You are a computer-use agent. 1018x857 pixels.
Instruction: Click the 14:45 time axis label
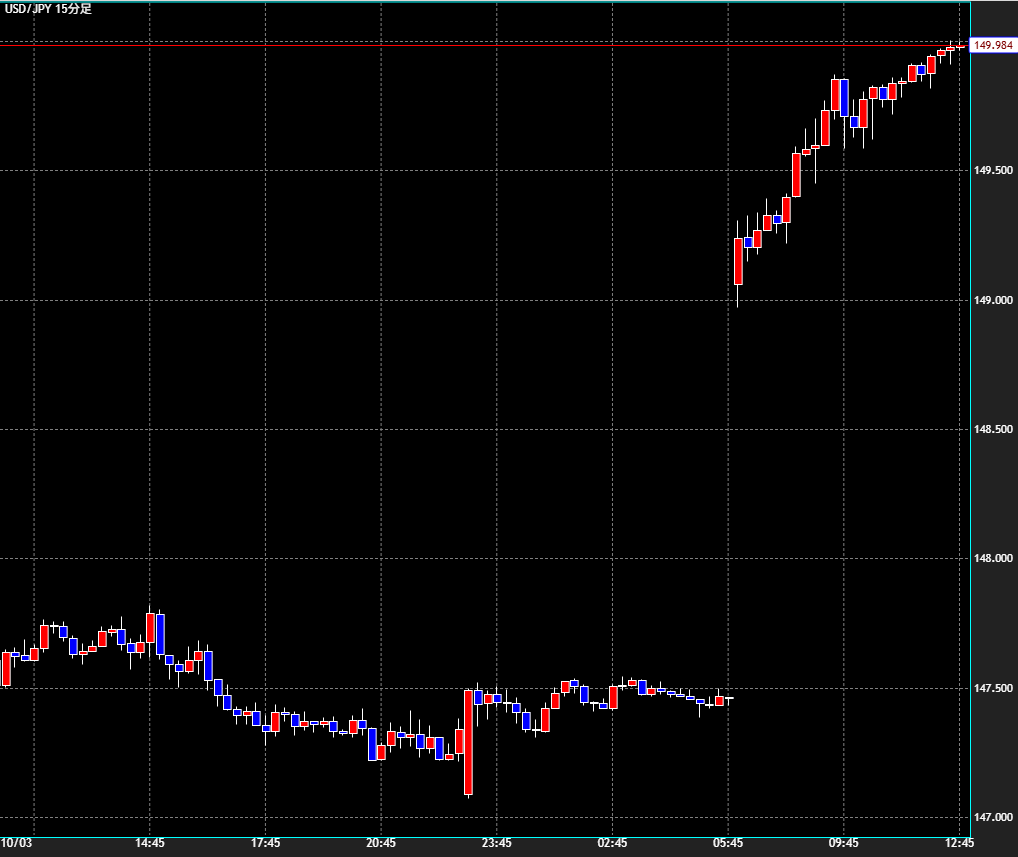tap(150, 843)
